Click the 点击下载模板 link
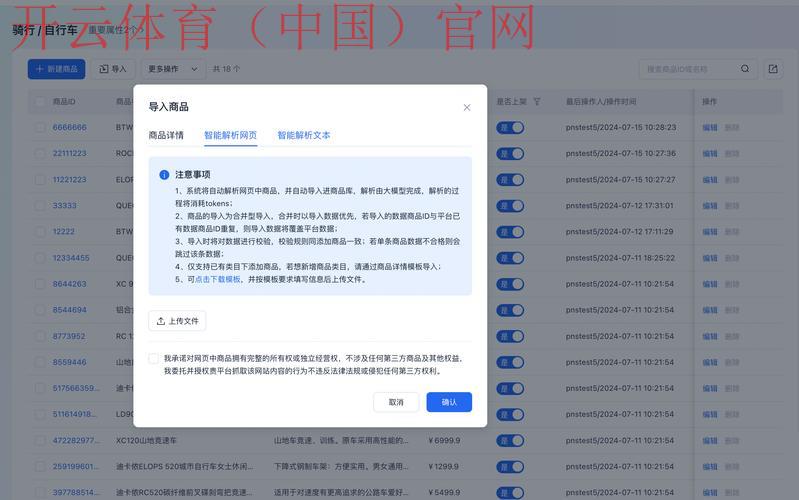This screenshot has height=500, width=799. [x=218, y=279]
